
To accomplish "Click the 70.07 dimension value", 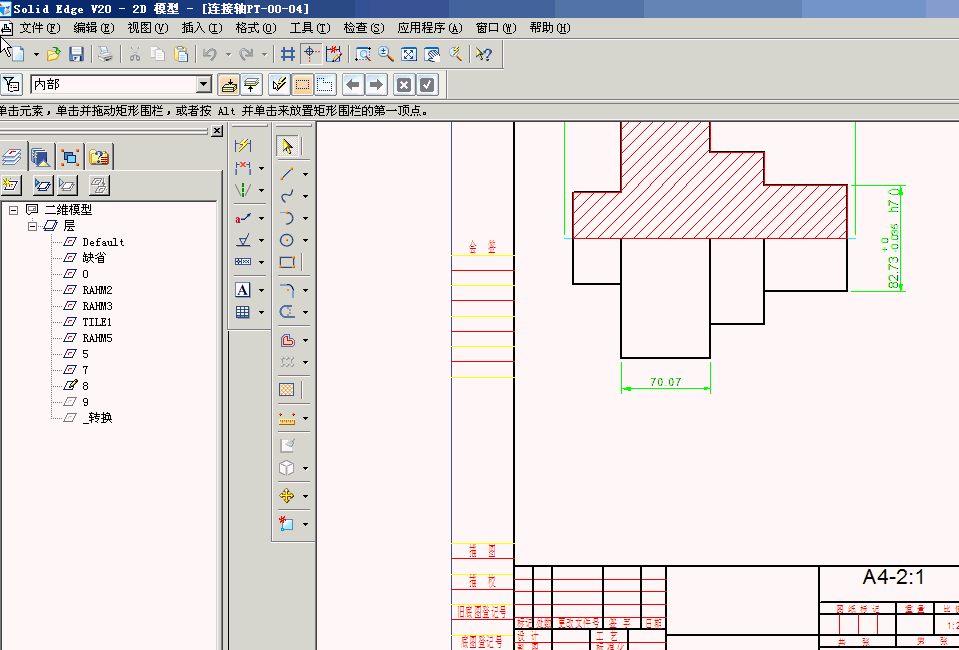I will point(665,382).
